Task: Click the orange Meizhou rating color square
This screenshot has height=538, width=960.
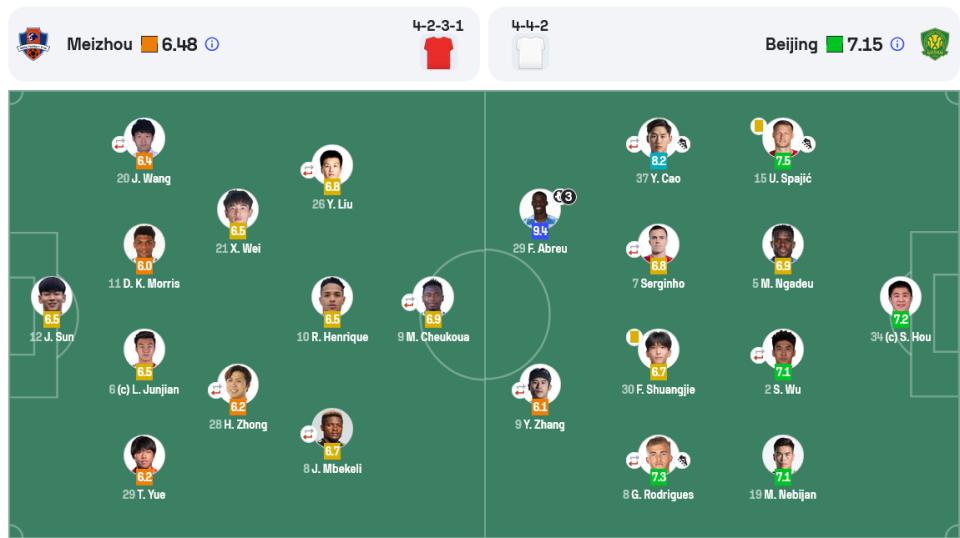Action: click(149, 44)
